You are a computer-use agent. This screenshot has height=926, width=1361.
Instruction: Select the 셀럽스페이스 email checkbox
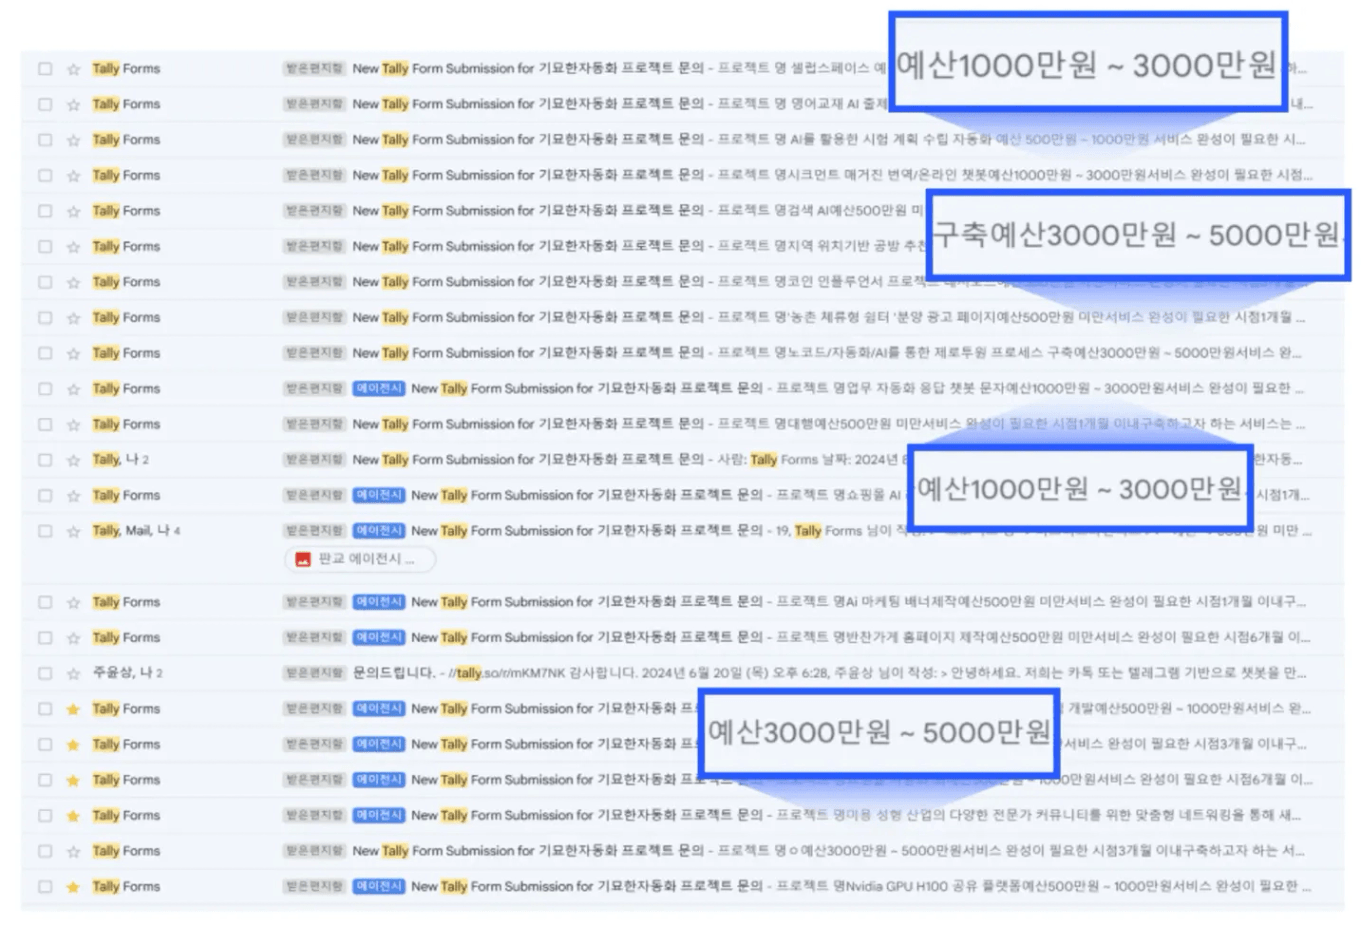(x=45, y=69)
